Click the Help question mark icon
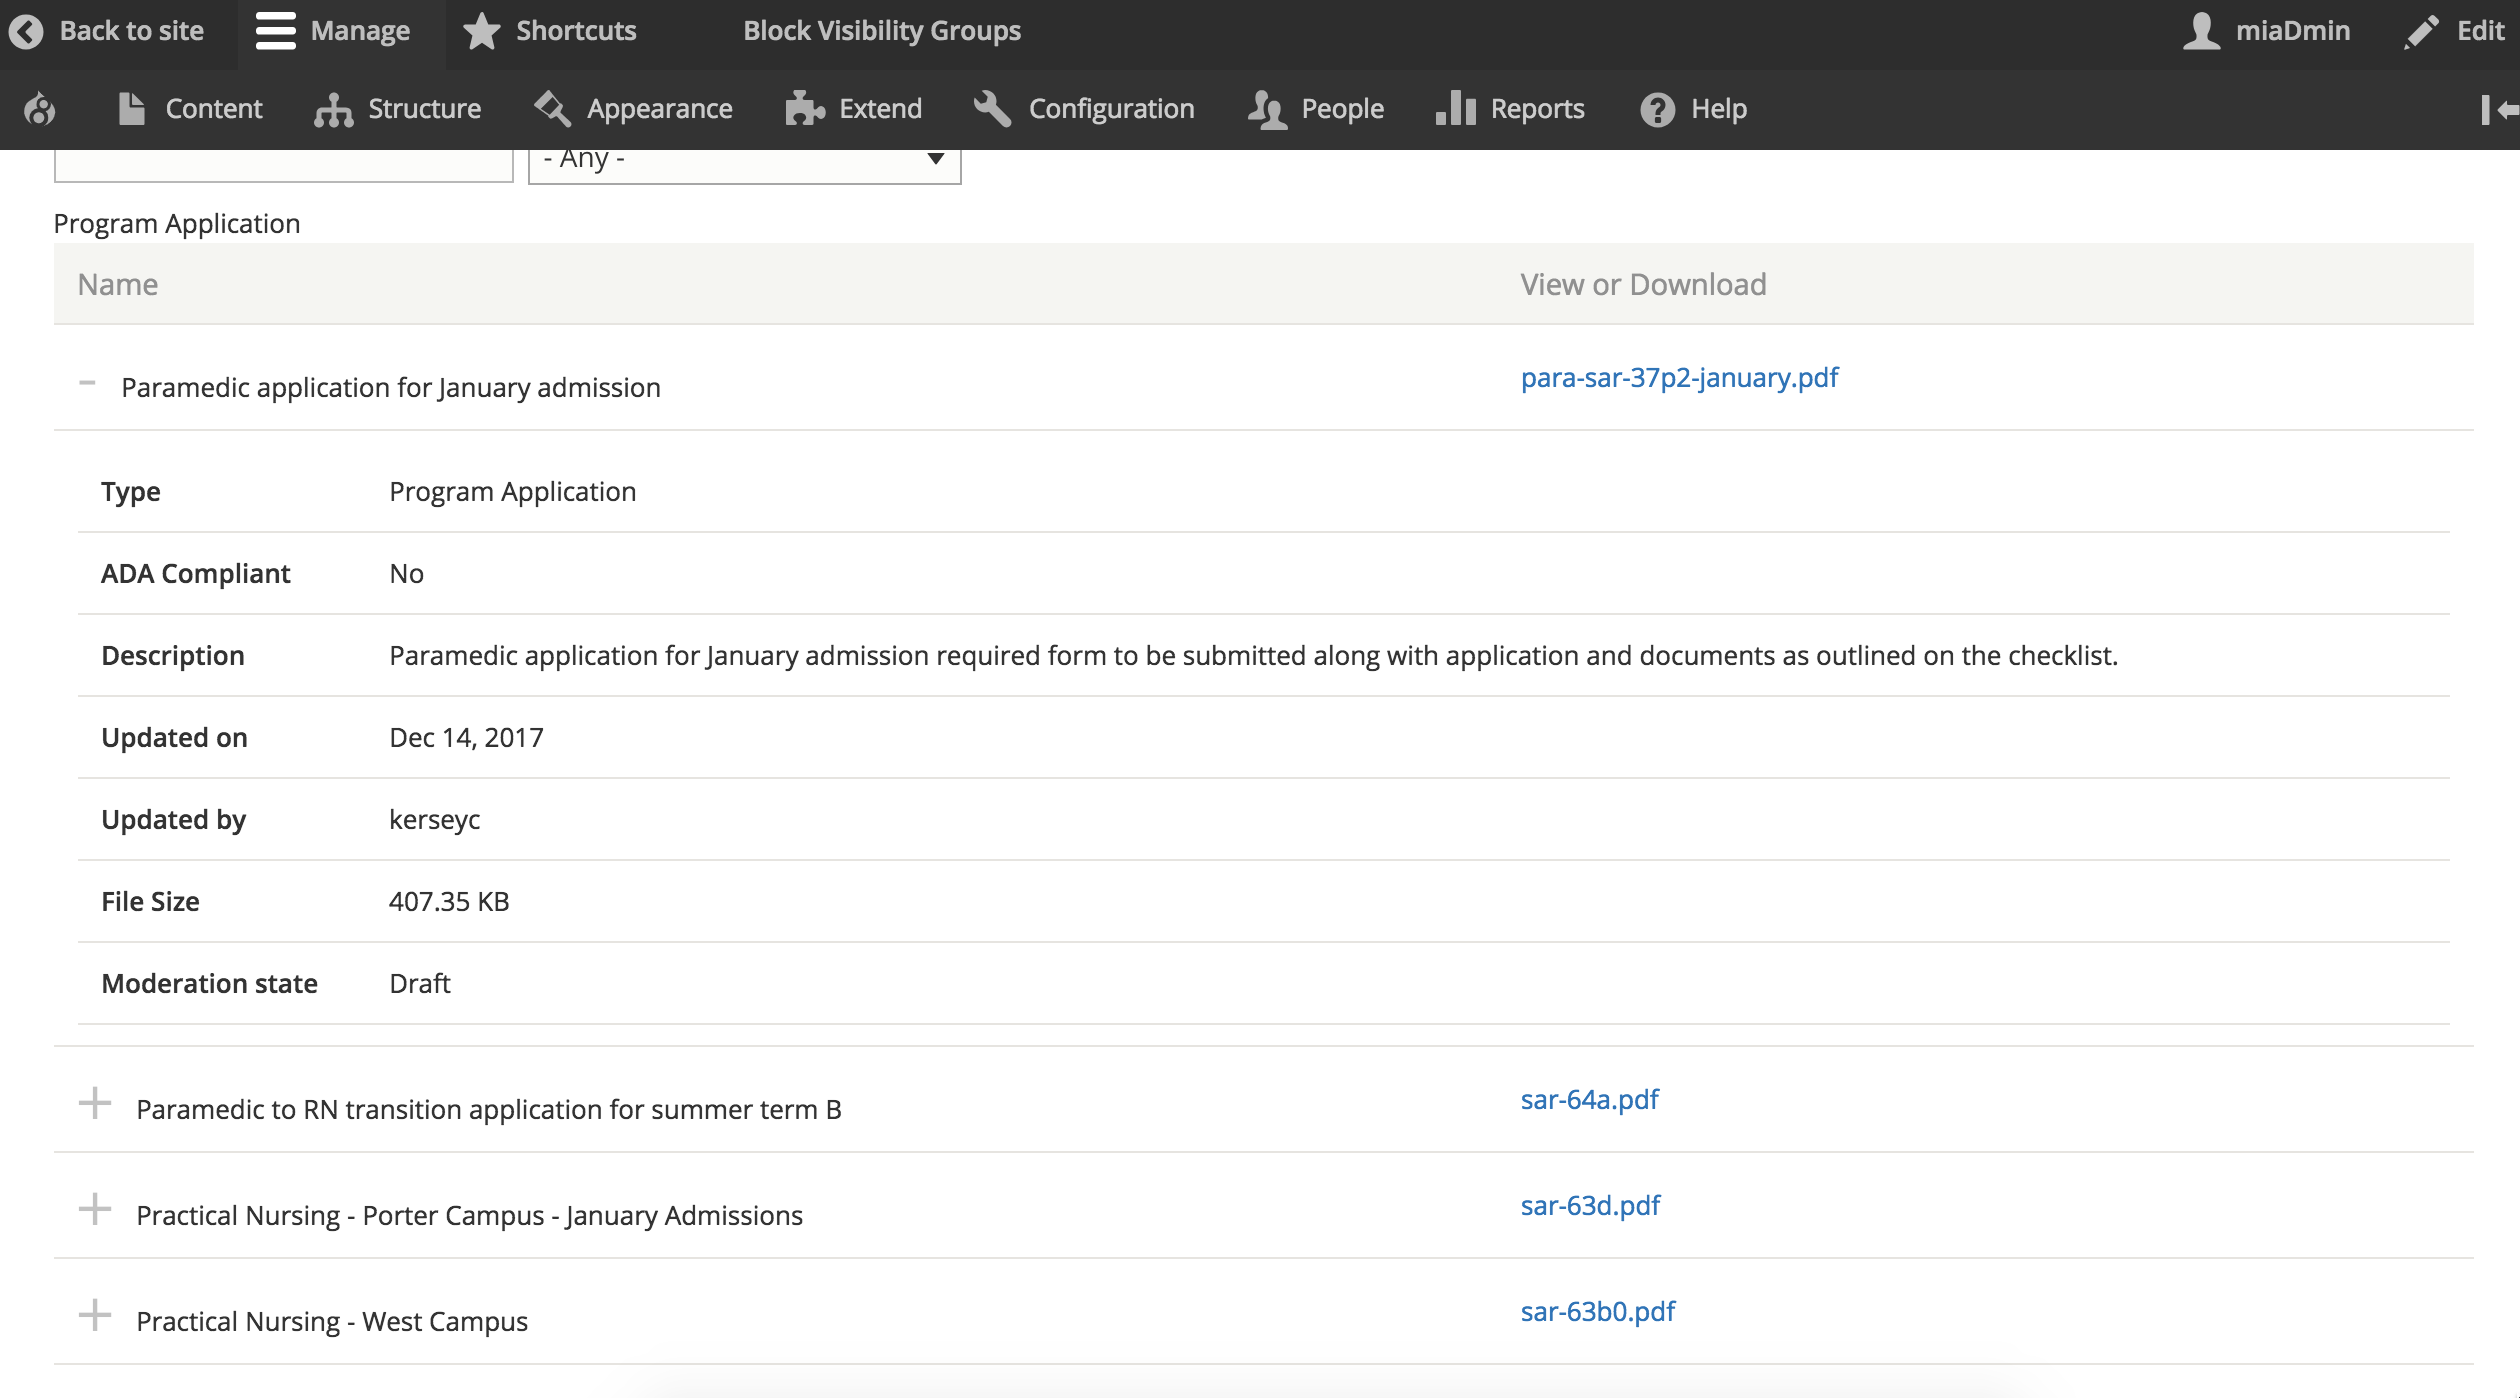2520x1398 pixels. coord(1657,109)
